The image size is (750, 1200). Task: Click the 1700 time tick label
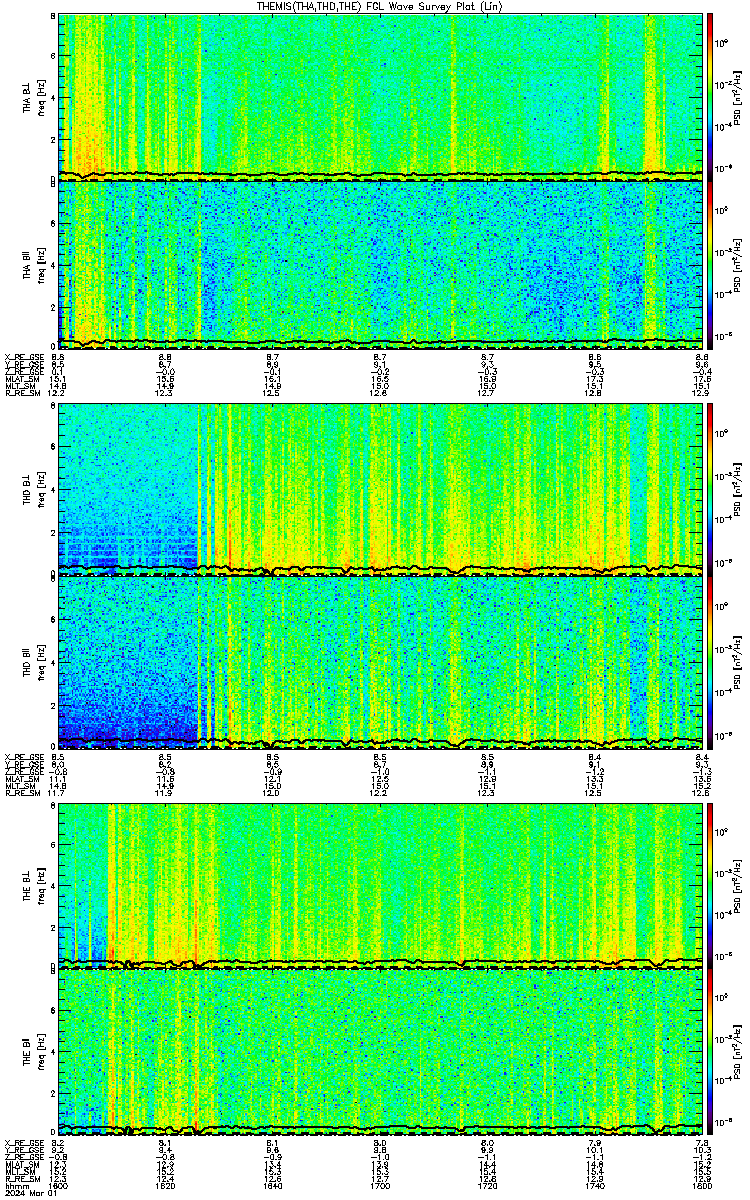(380, 1188)
